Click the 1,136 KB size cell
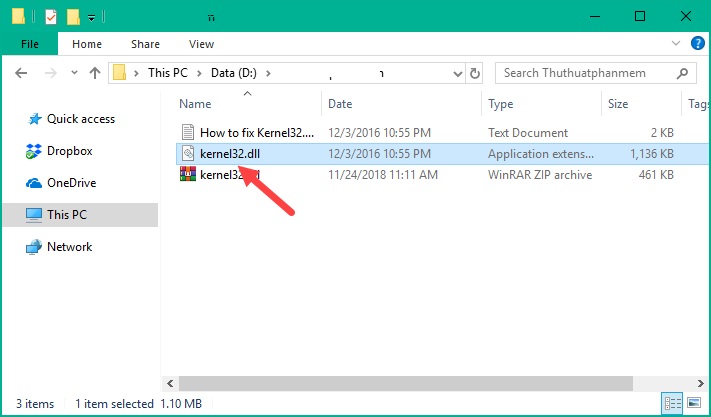Viewport: 711px width, 417px height. (652, 154)
